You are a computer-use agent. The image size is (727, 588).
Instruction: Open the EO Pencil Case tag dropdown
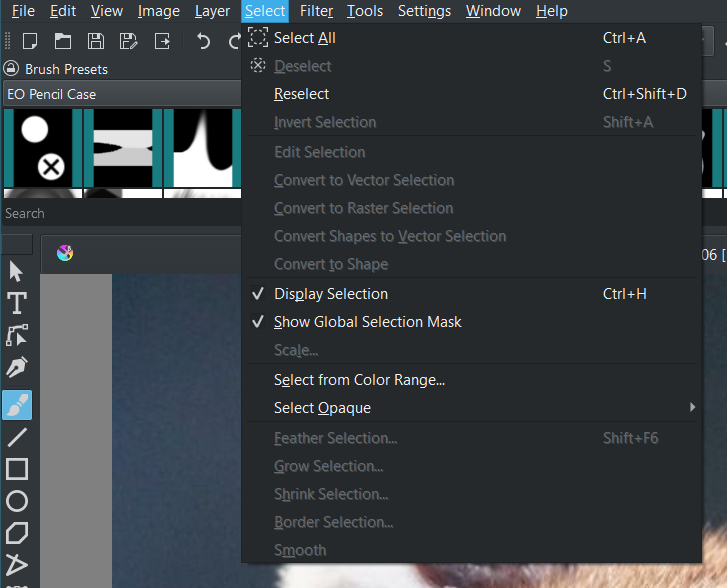click(122, 94)
